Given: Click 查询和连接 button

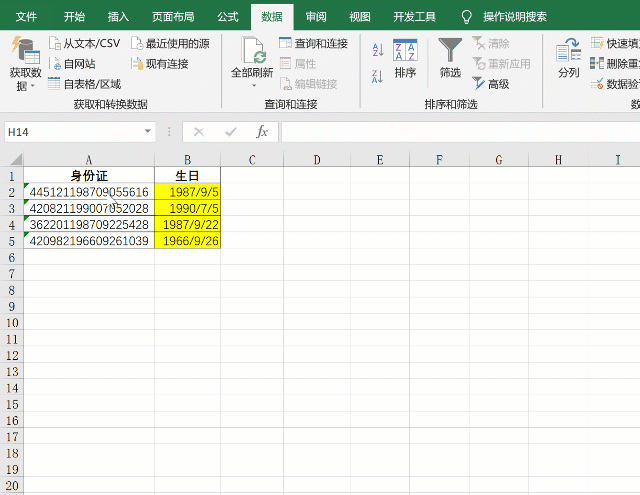Looking at the screenshot, I should pyautogui.click(x=313, y=43).
